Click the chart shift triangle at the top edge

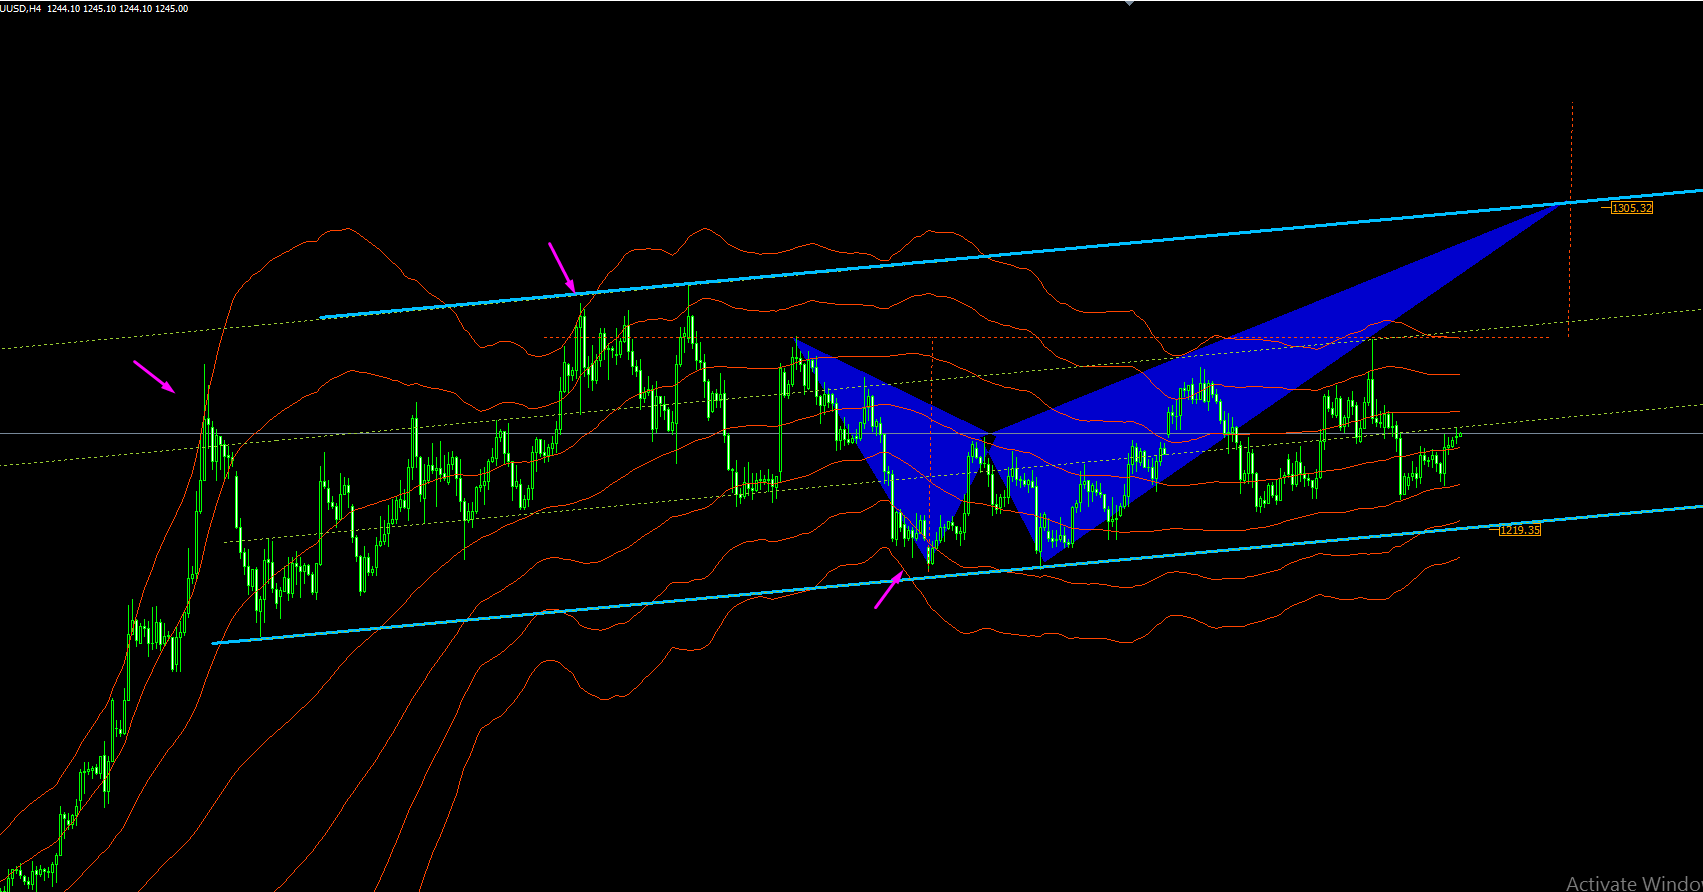[1130, 3]
